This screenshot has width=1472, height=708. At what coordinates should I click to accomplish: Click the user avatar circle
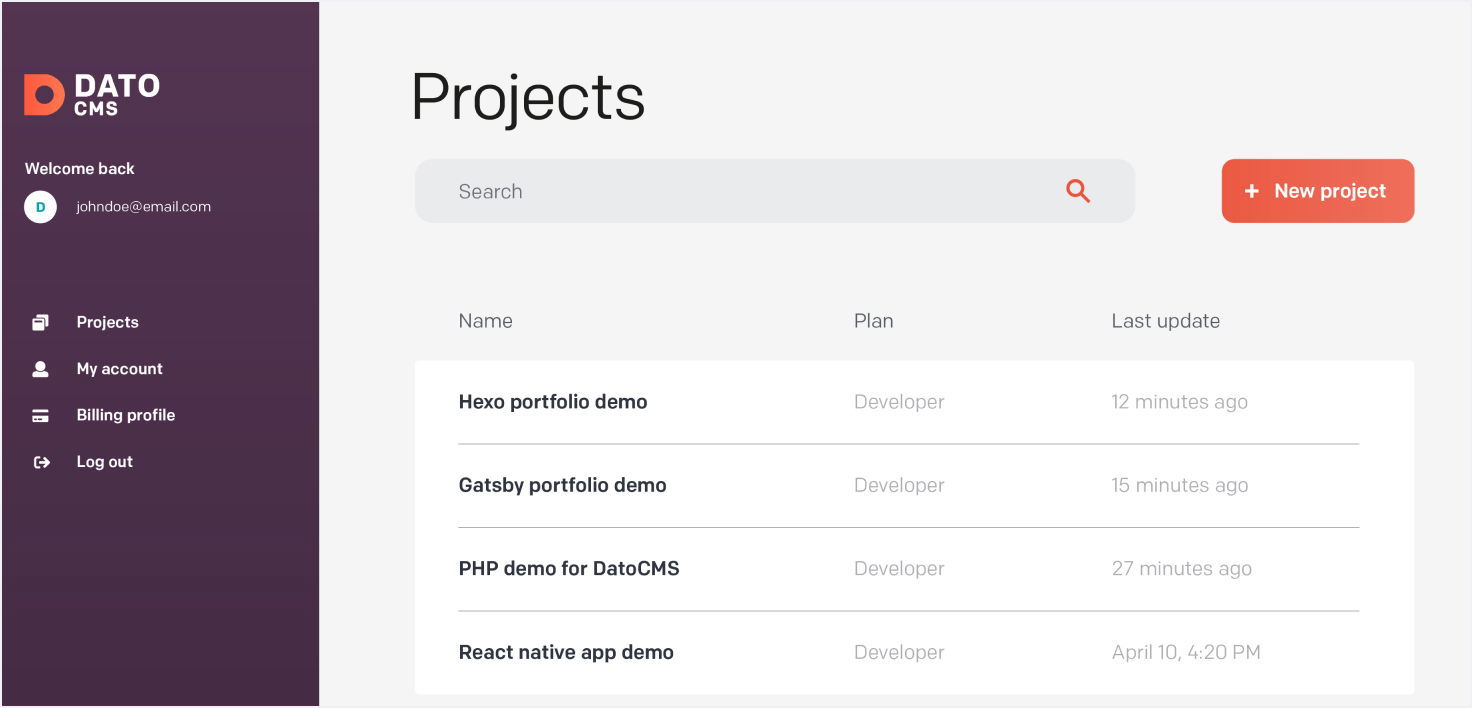(40, 207)
